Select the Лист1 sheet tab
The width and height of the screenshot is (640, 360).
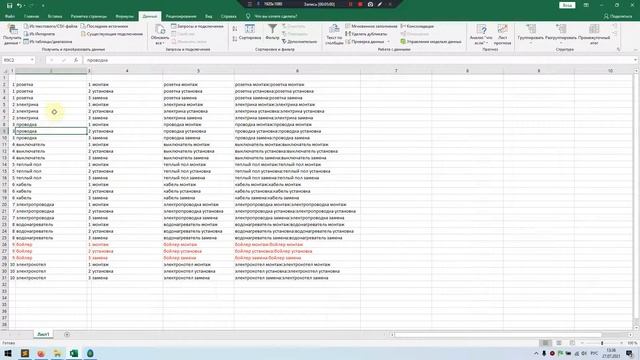click(43, 334)
